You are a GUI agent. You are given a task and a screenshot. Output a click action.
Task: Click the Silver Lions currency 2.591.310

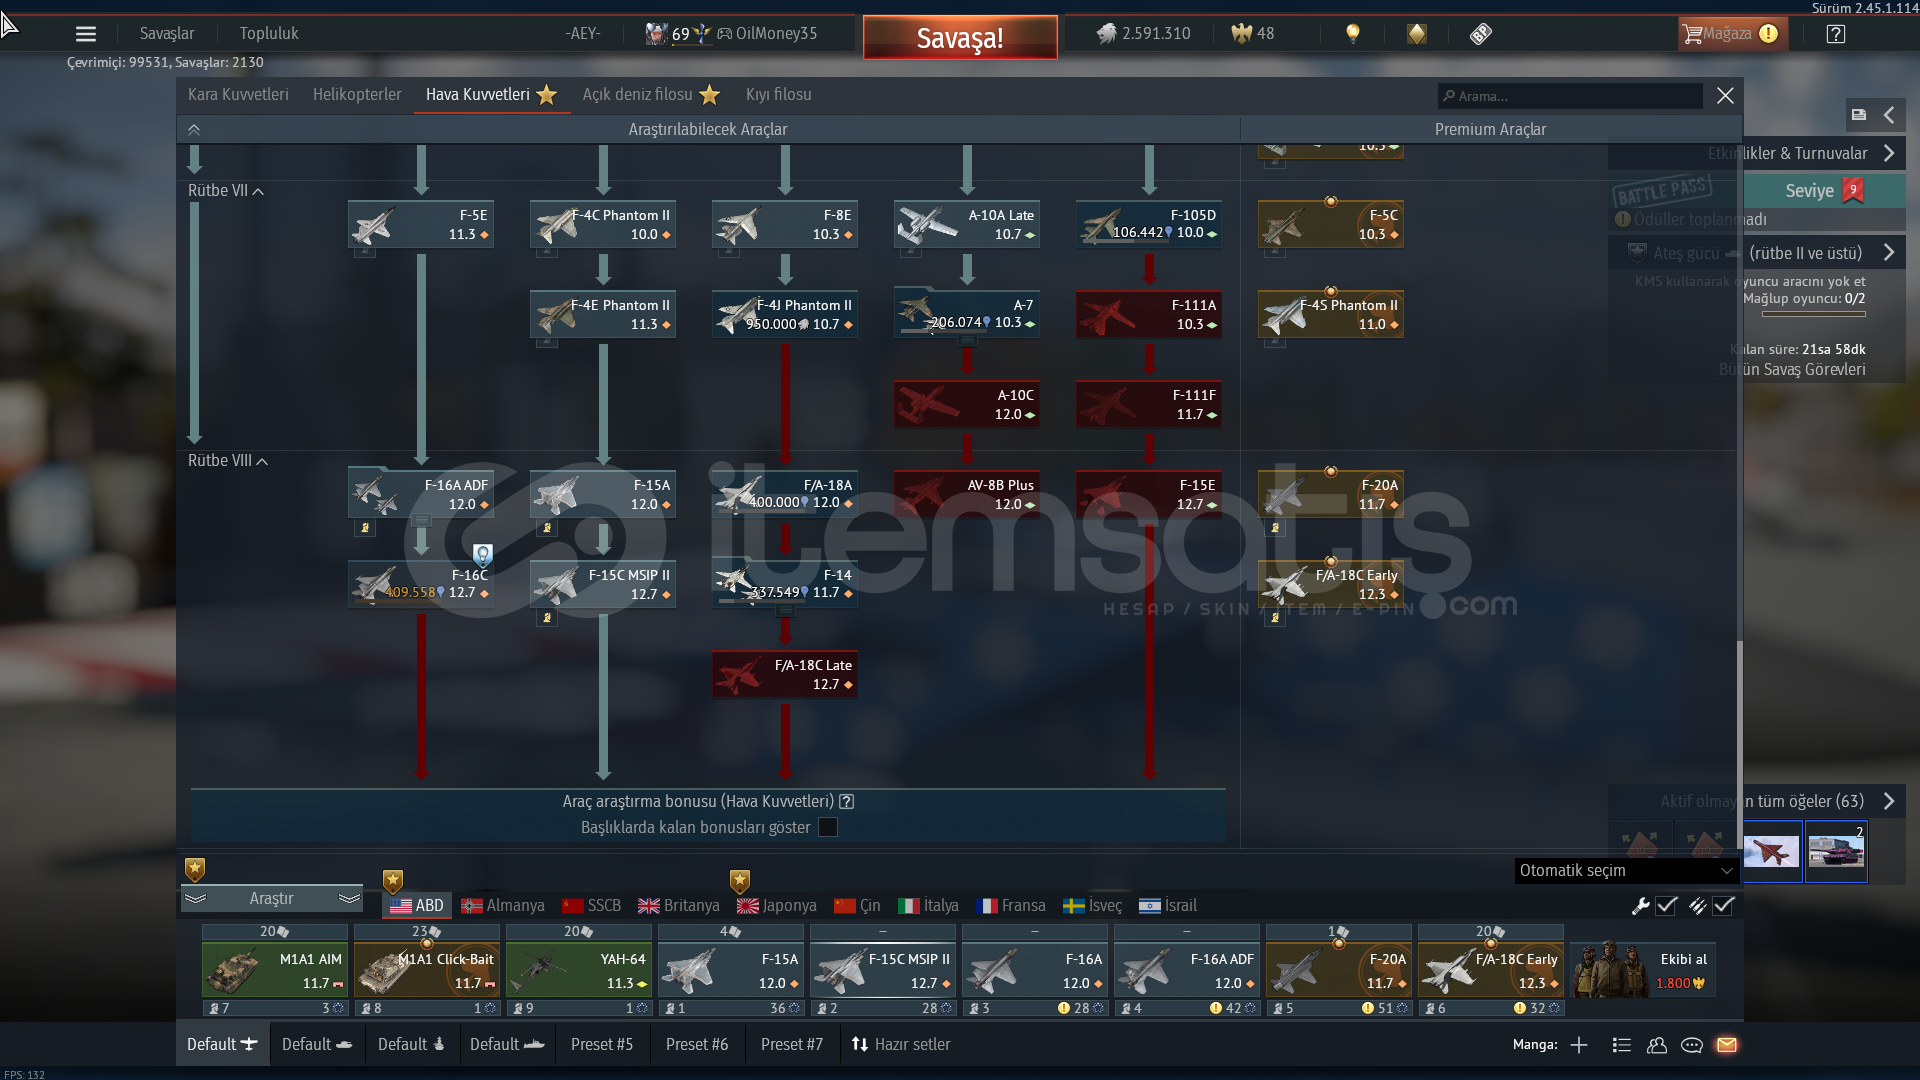point(1144,34)
